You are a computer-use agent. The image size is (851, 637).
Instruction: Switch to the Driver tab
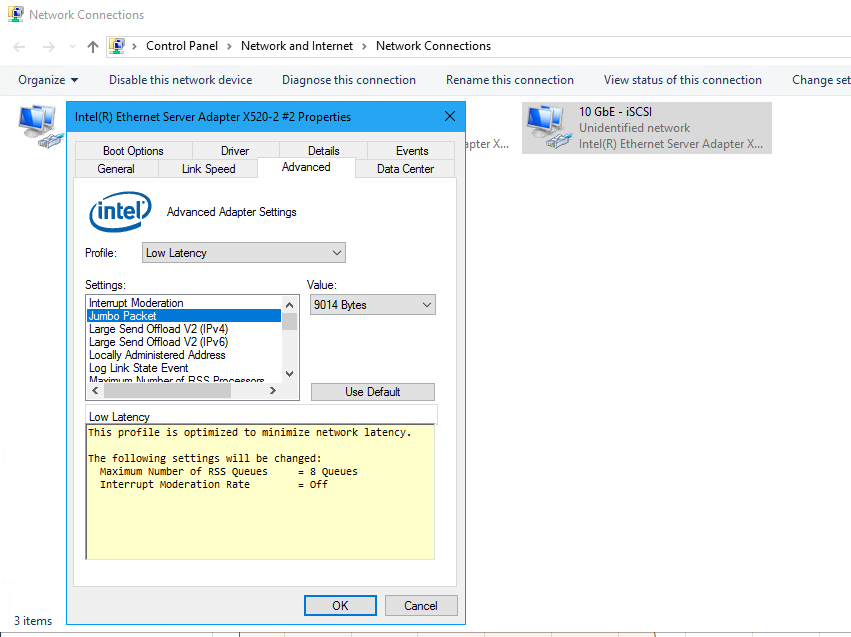click(x=235, y=151)
